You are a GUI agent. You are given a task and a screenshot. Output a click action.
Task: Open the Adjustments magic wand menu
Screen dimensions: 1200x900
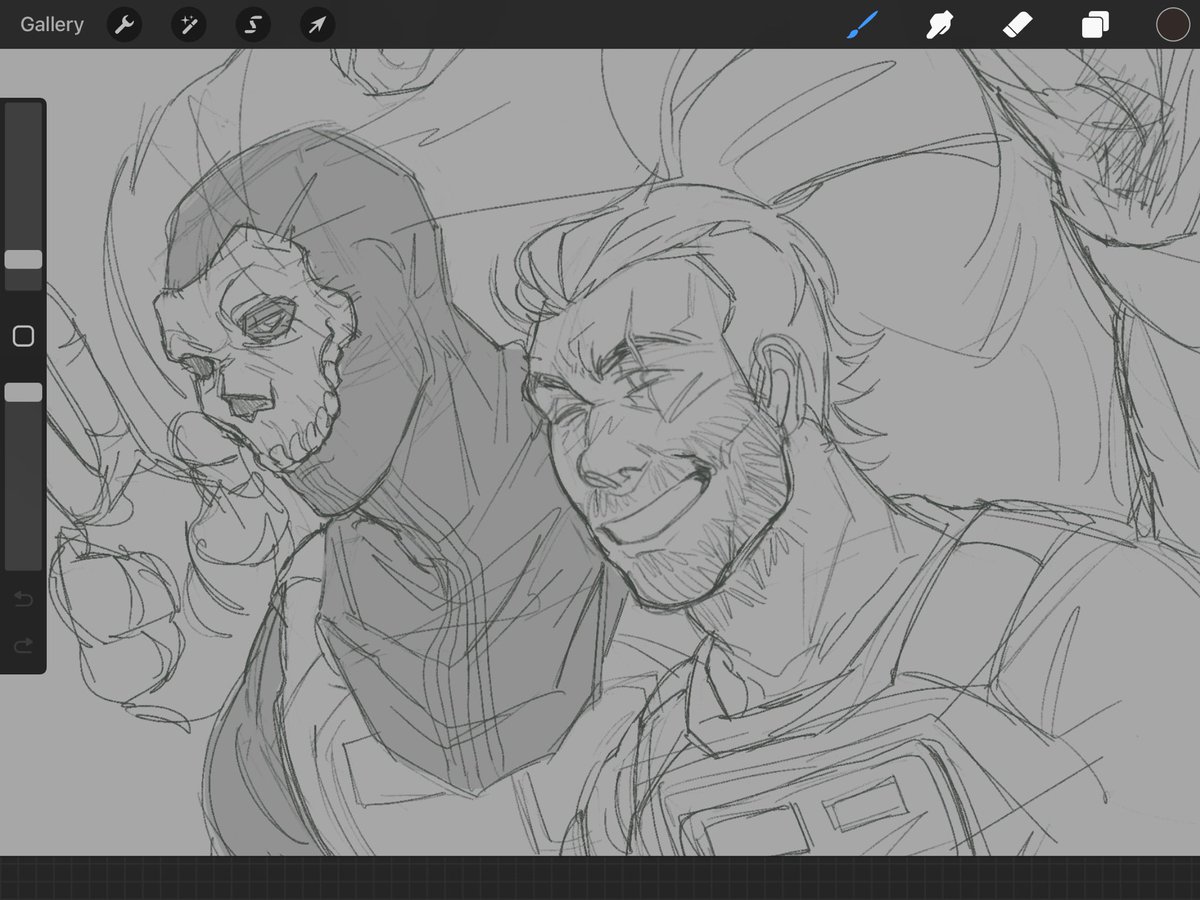tap(188, 25)
